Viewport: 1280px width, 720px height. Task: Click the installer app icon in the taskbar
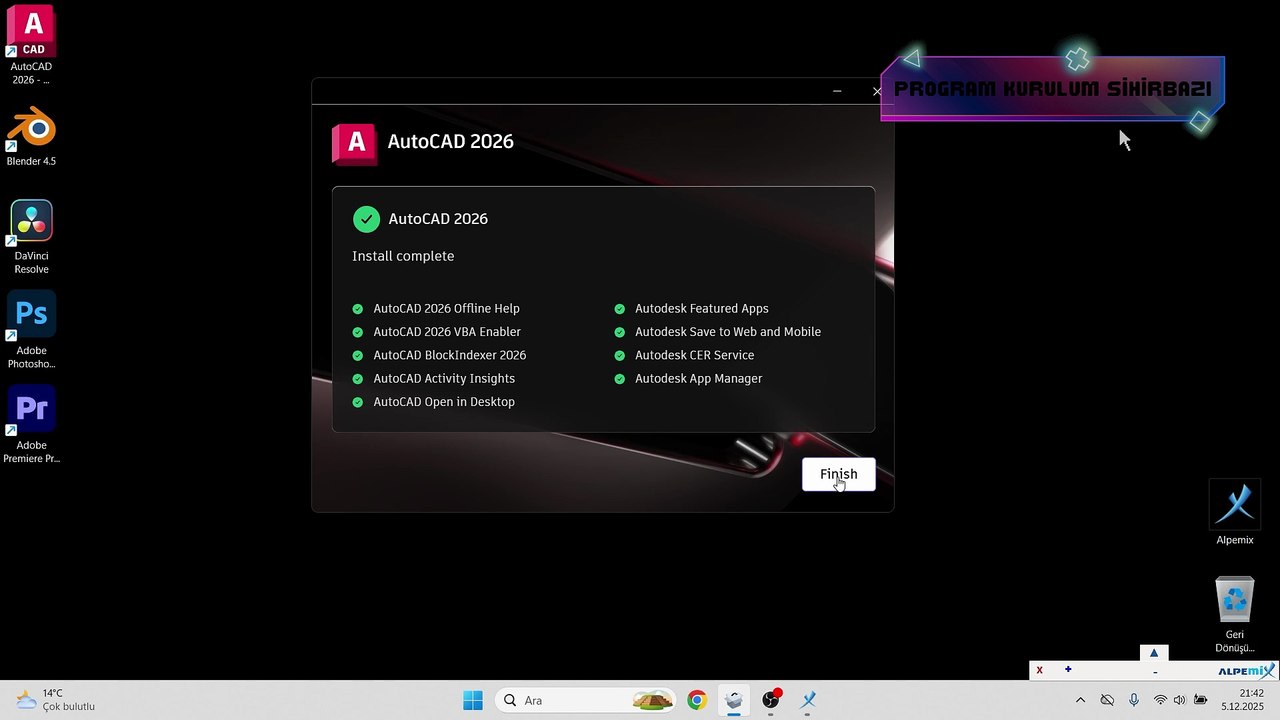pyautogui.click(x=734, y=700)
